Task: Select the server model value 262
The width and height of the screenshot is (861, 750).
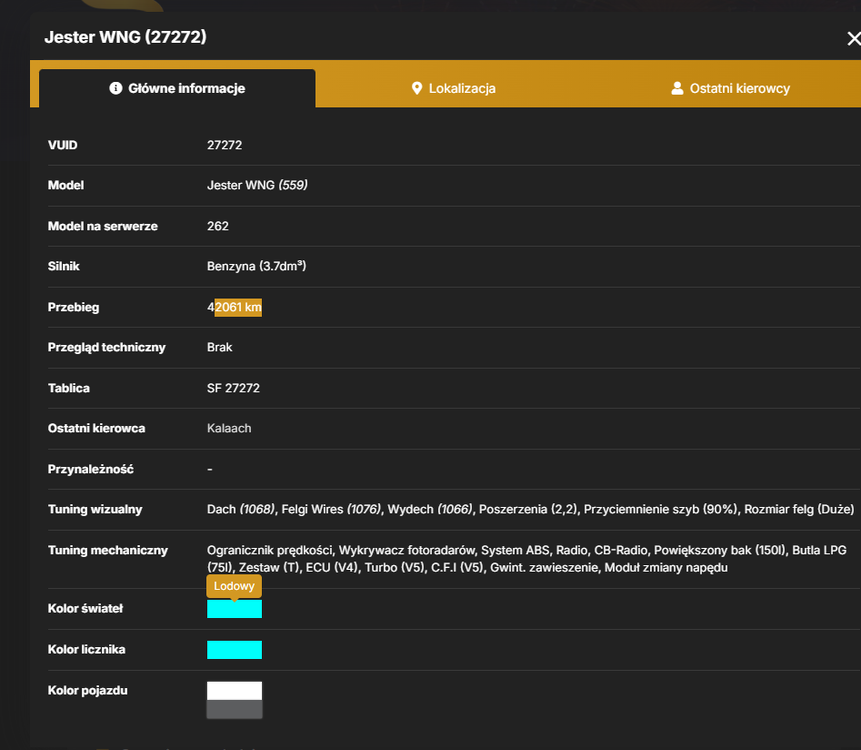Action: click(217, 226)
